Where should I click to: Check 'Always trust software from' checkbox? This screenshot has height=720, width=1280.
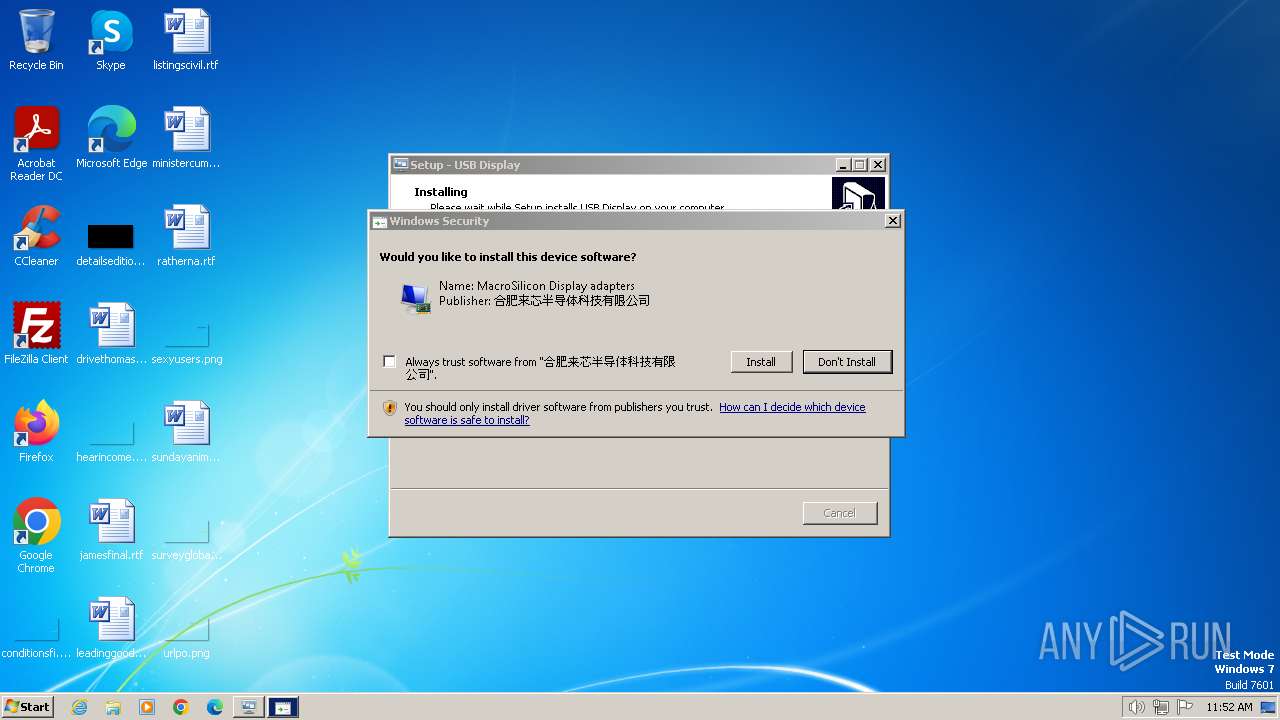pos(390,362)
